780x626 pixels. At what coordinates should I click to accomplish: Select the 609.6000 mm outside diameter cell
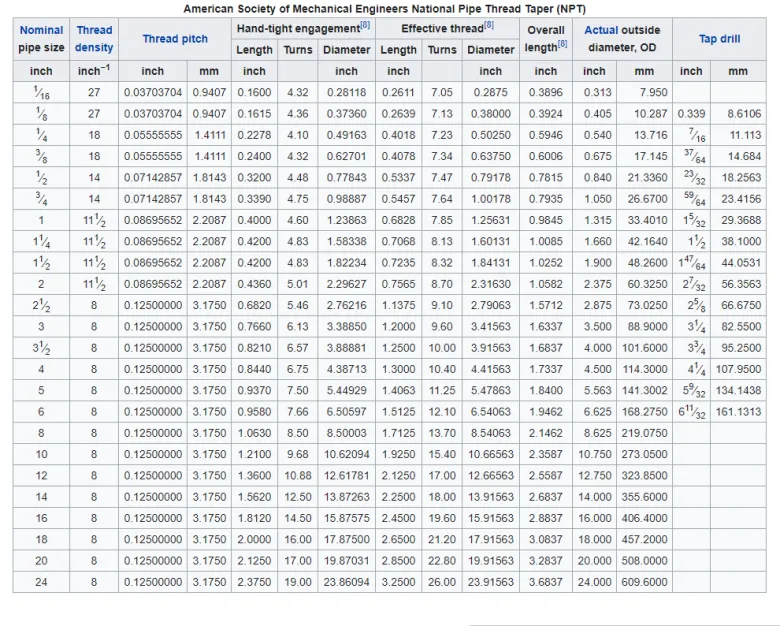643,582
